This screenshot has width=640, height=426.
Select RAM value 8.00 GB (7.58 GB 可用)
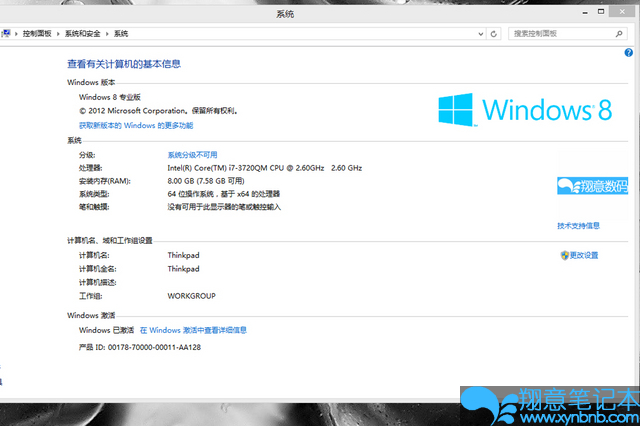click(x=206, y=181)
